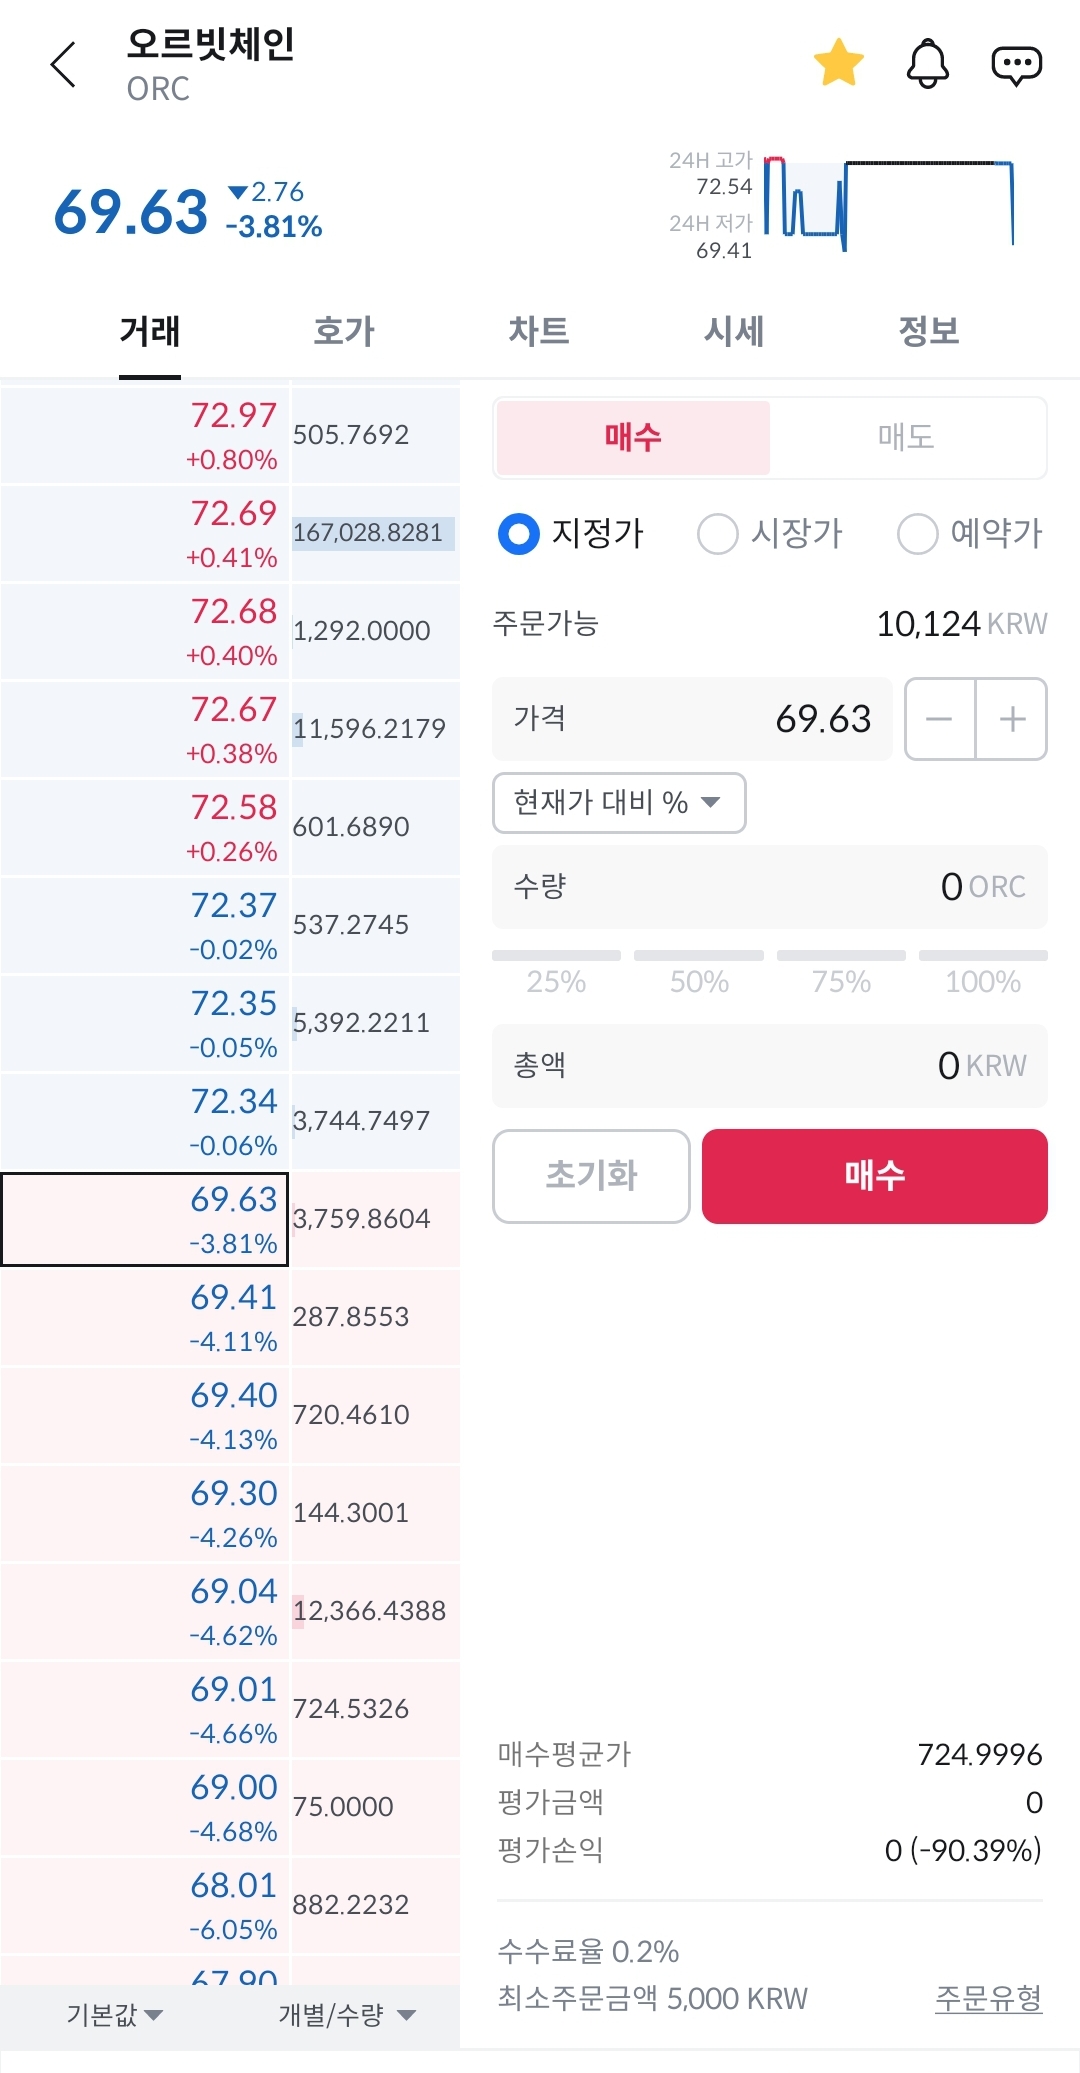
Task: Expand the 기본값 dropdown
Action: (114, 2014)
